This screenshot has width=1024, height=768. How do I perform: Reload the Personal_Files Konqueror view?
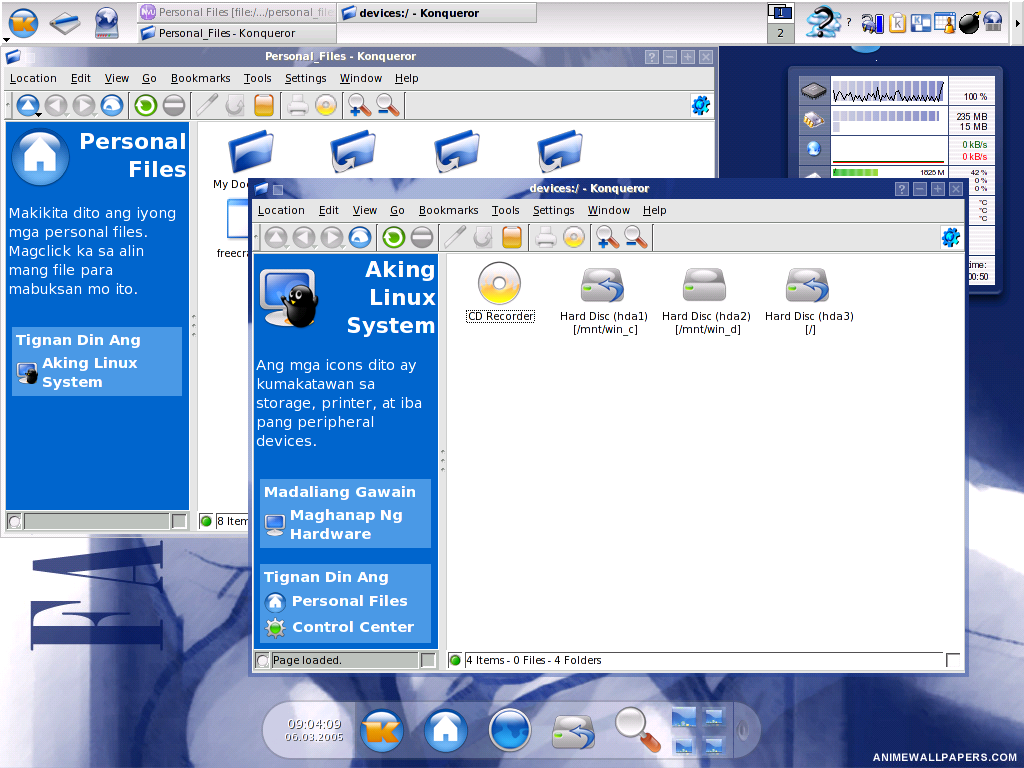click(146, 105)
